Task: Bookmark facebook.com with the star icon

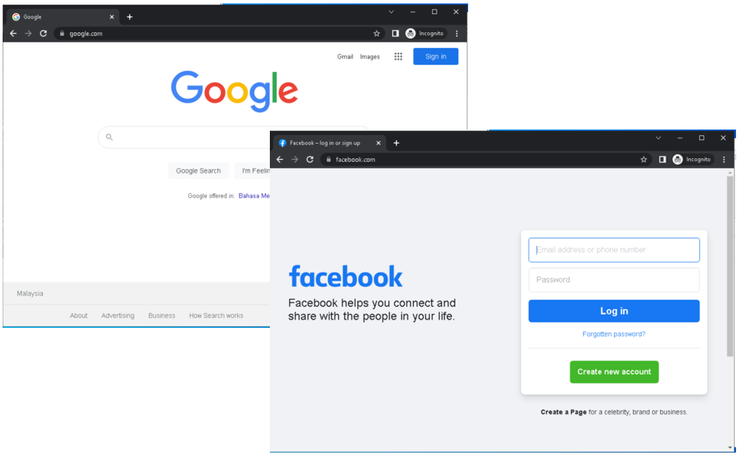Action: click(x=643, y=160)
